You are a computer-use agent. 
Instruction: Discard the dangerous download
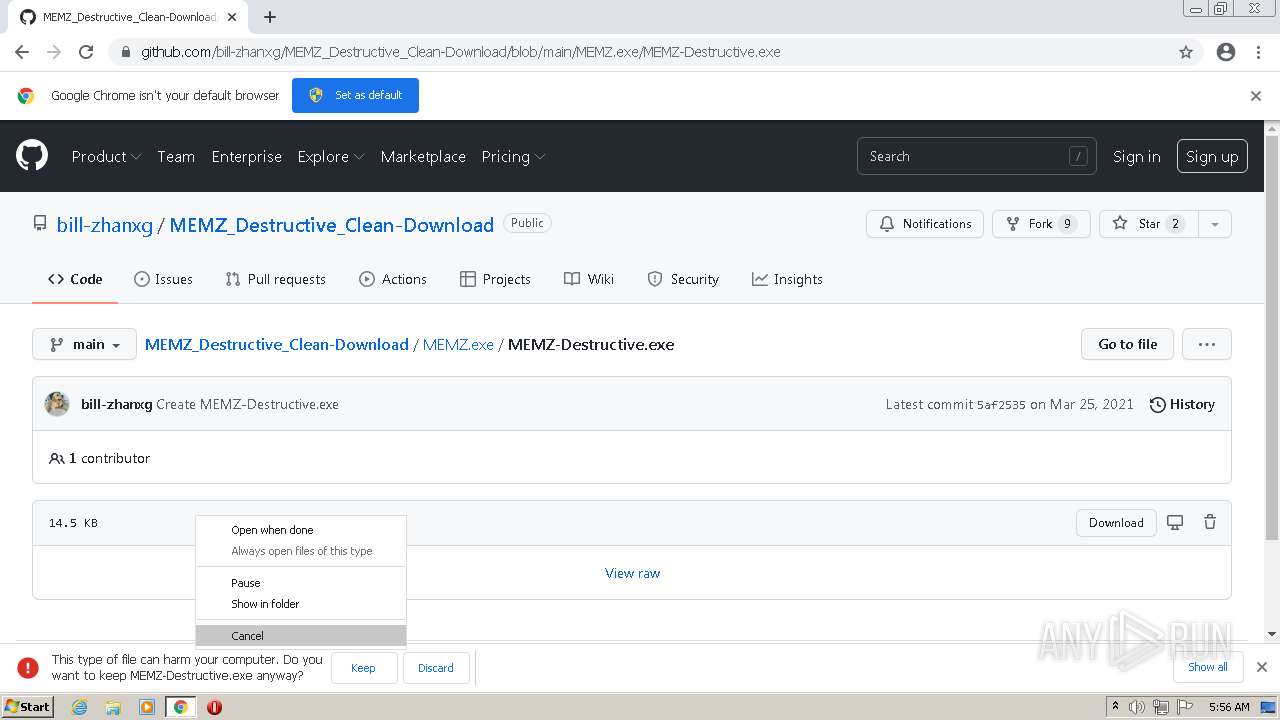(x=435, y=668)
